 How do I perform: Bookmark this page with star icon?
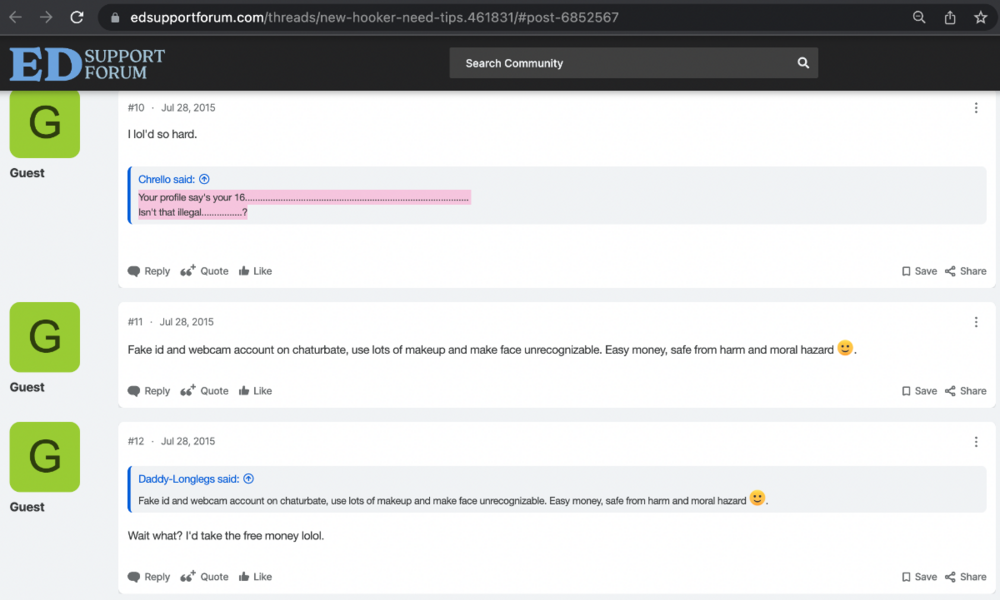(980, 17)
